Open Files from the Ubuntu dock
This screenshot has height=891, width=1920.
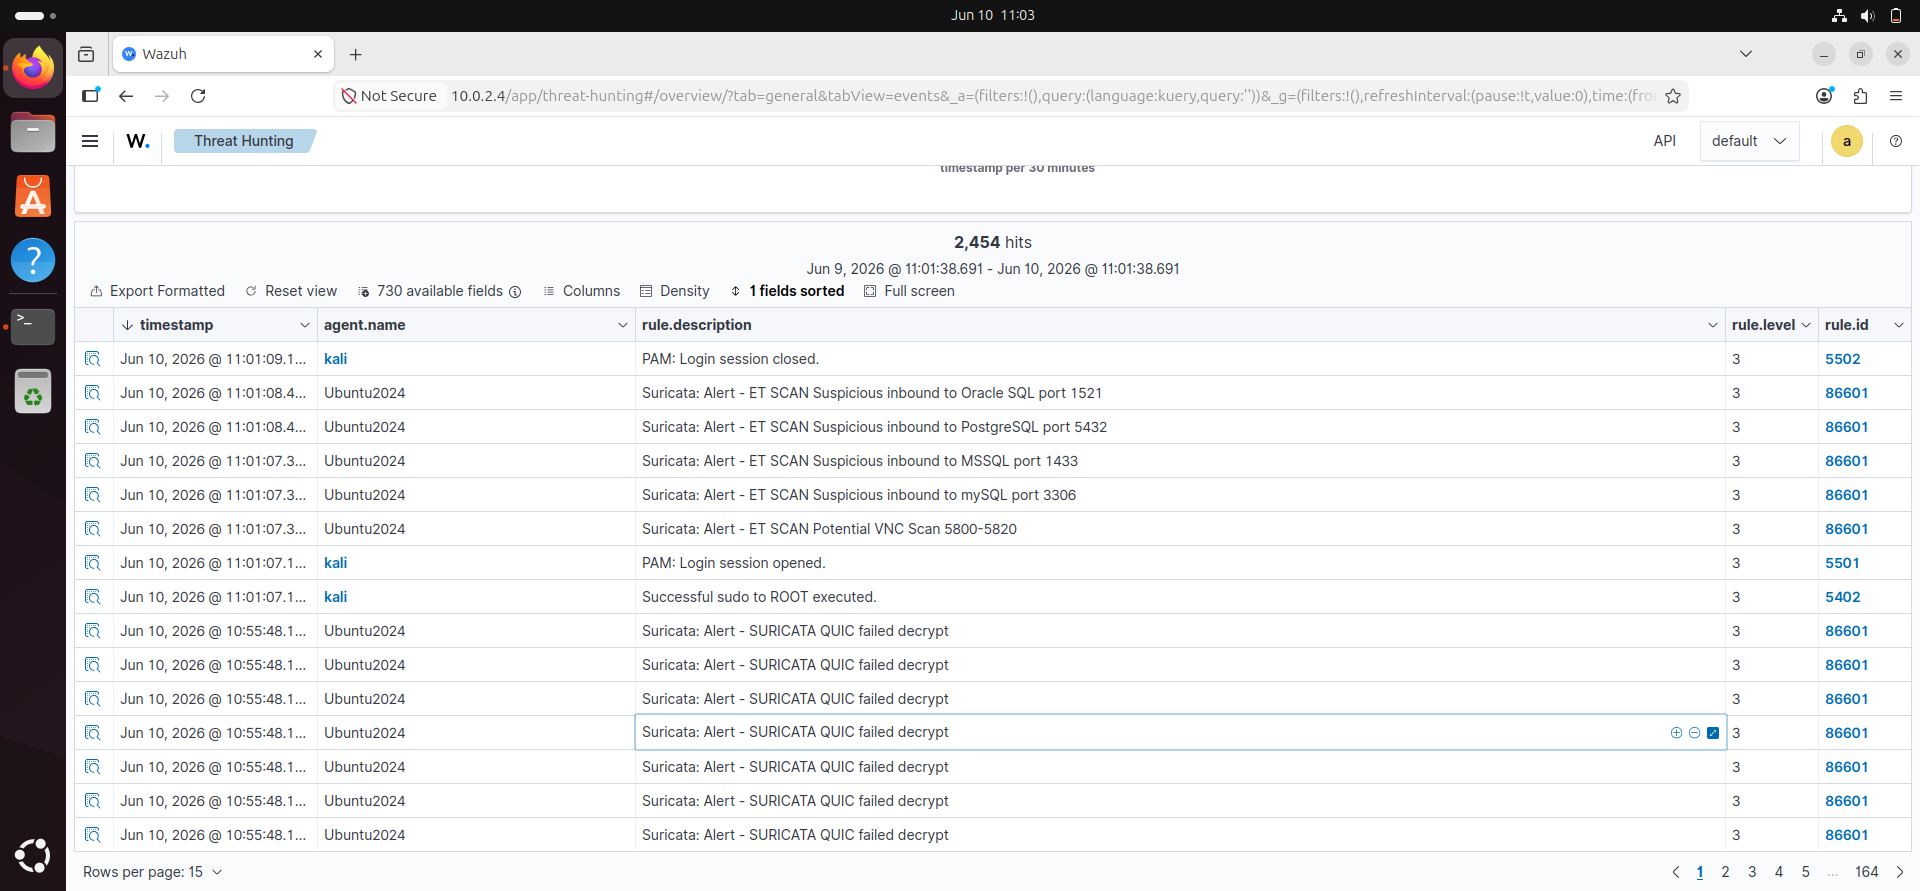33,132
